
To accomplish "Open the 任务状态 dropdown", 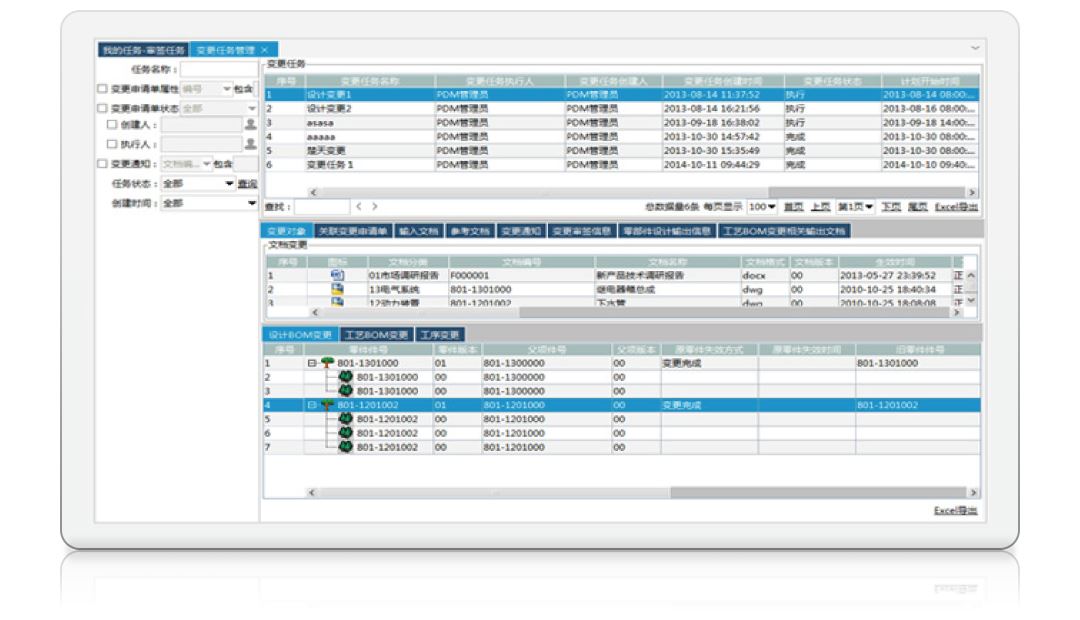I will click(229, 184).
